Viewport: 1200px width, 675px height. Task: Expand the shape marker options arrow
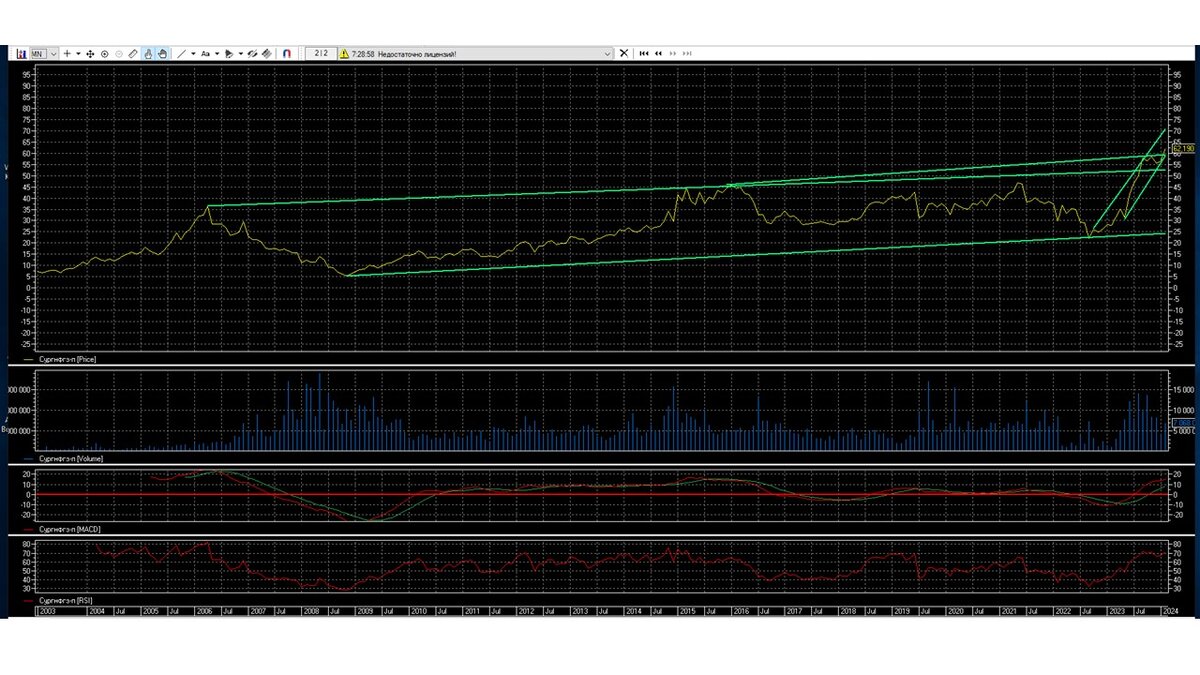(241, 54)
